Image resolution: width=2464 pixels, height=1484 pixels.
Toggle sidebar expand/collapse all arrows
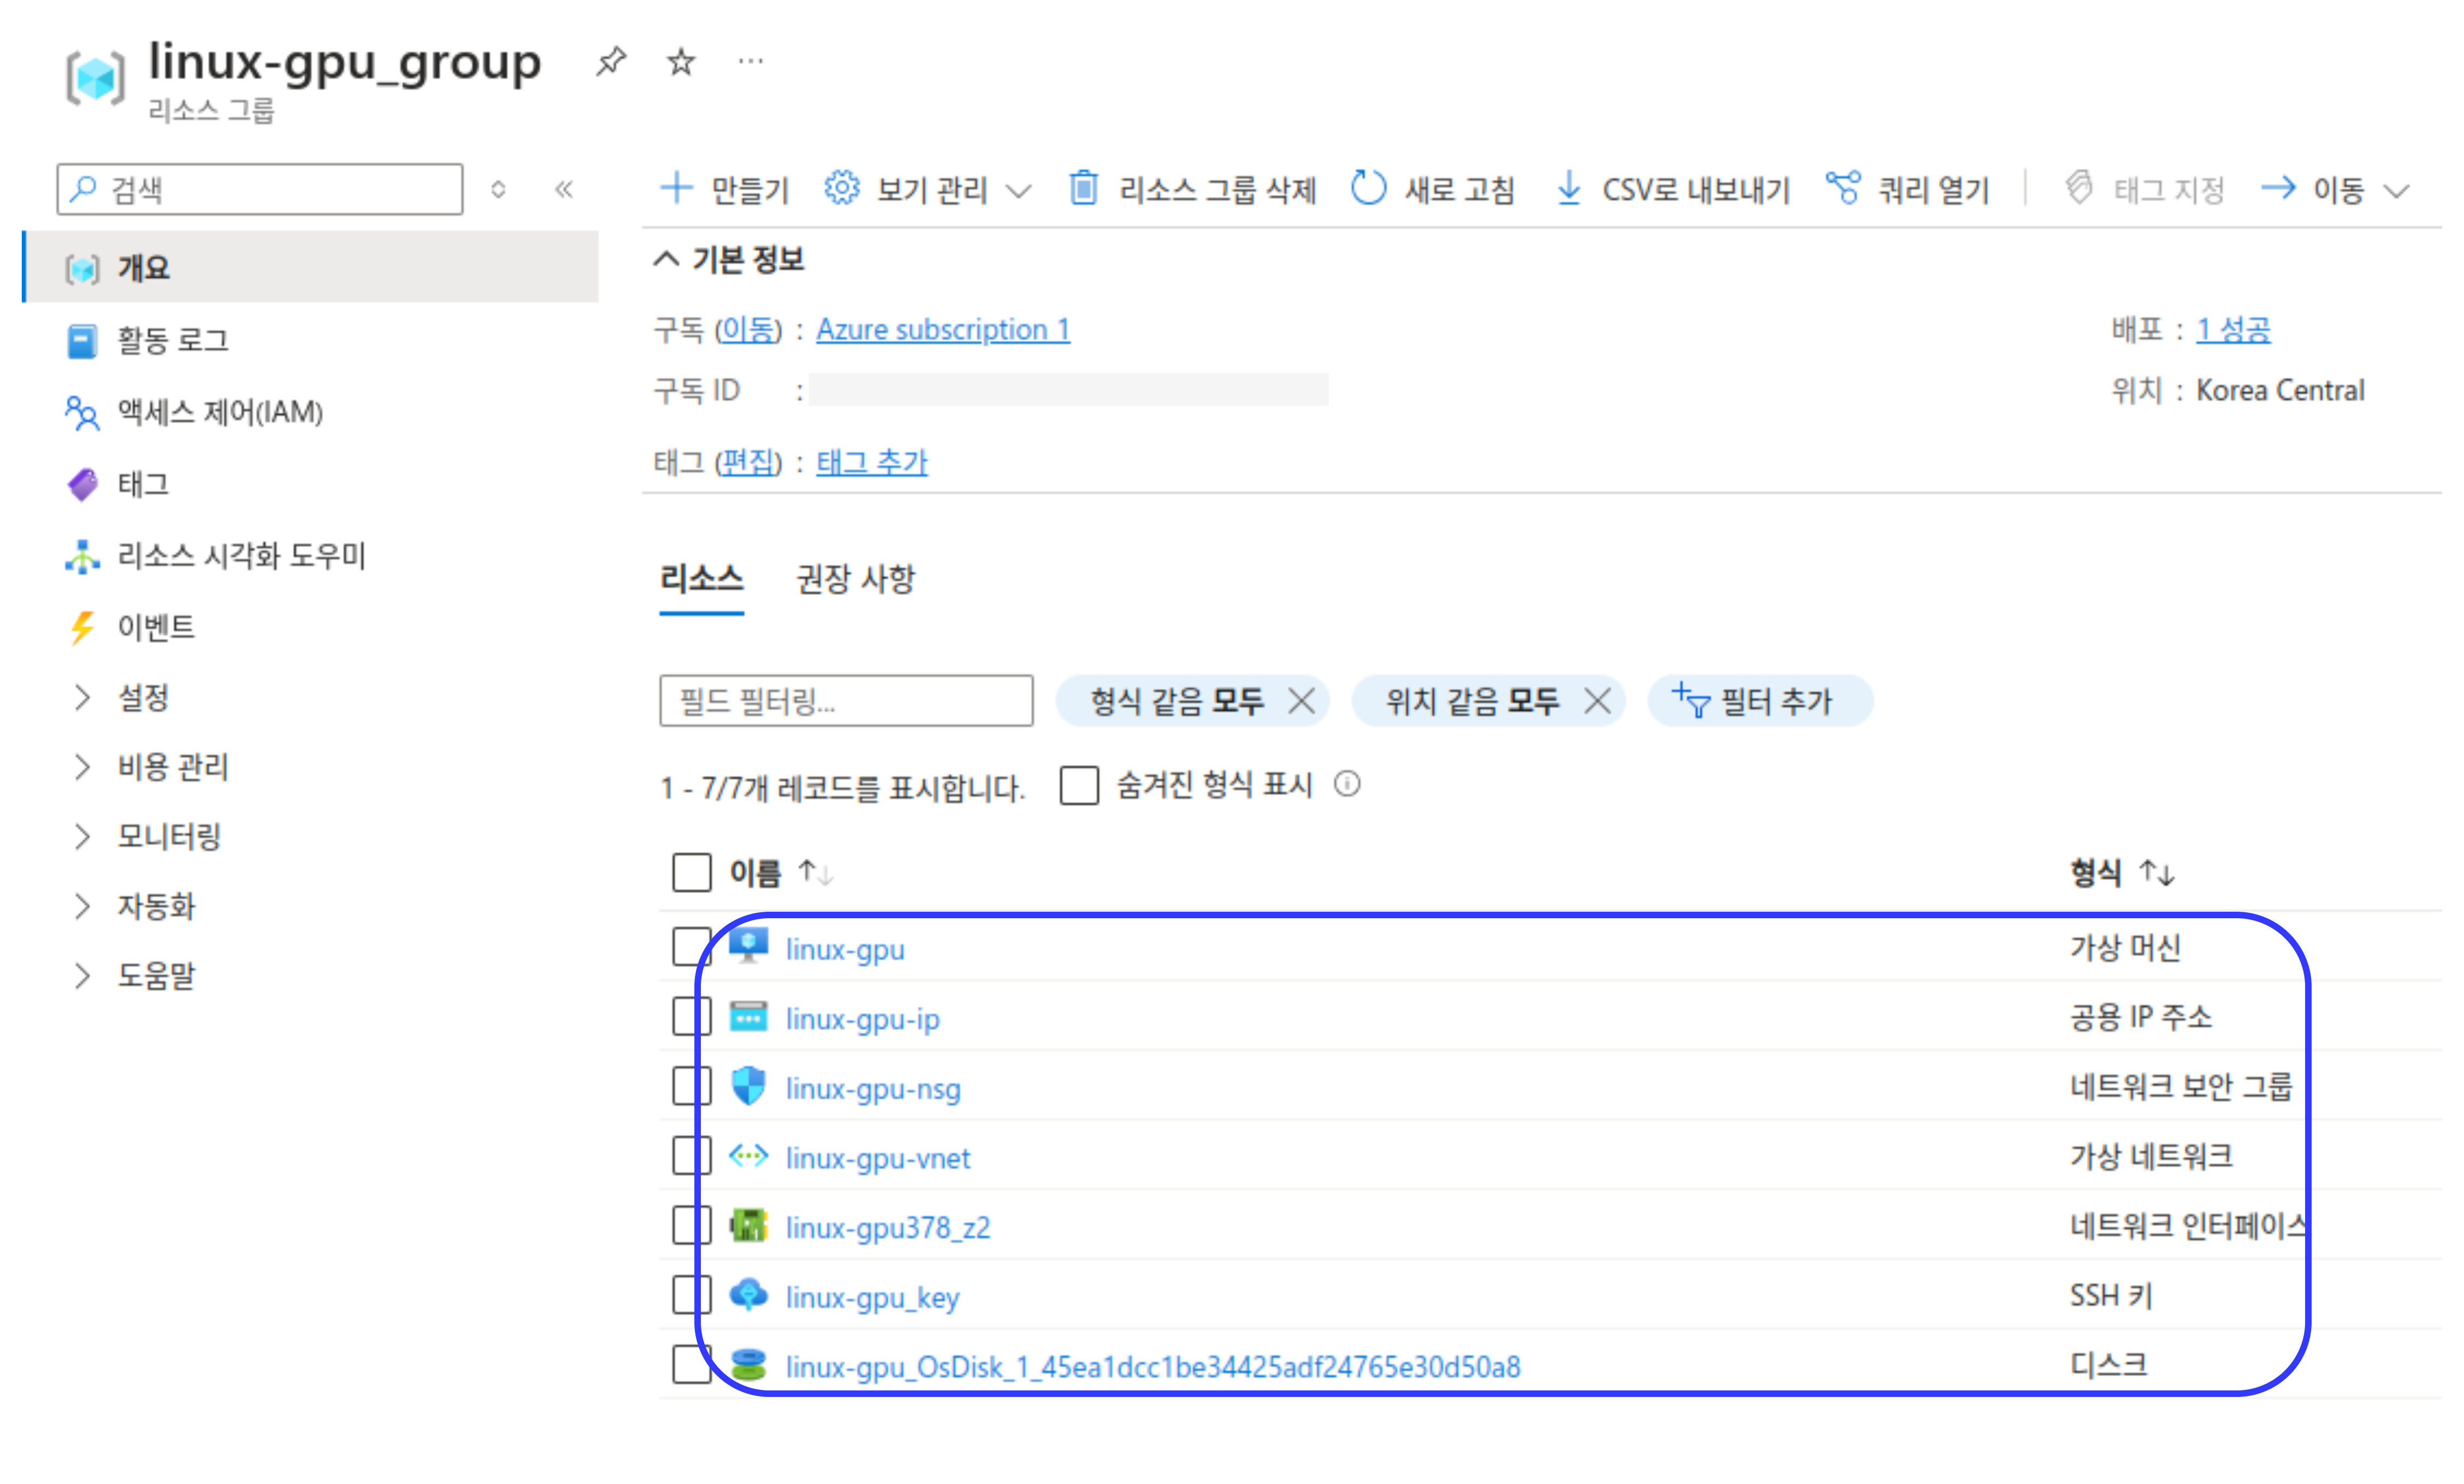pos(498,189)
